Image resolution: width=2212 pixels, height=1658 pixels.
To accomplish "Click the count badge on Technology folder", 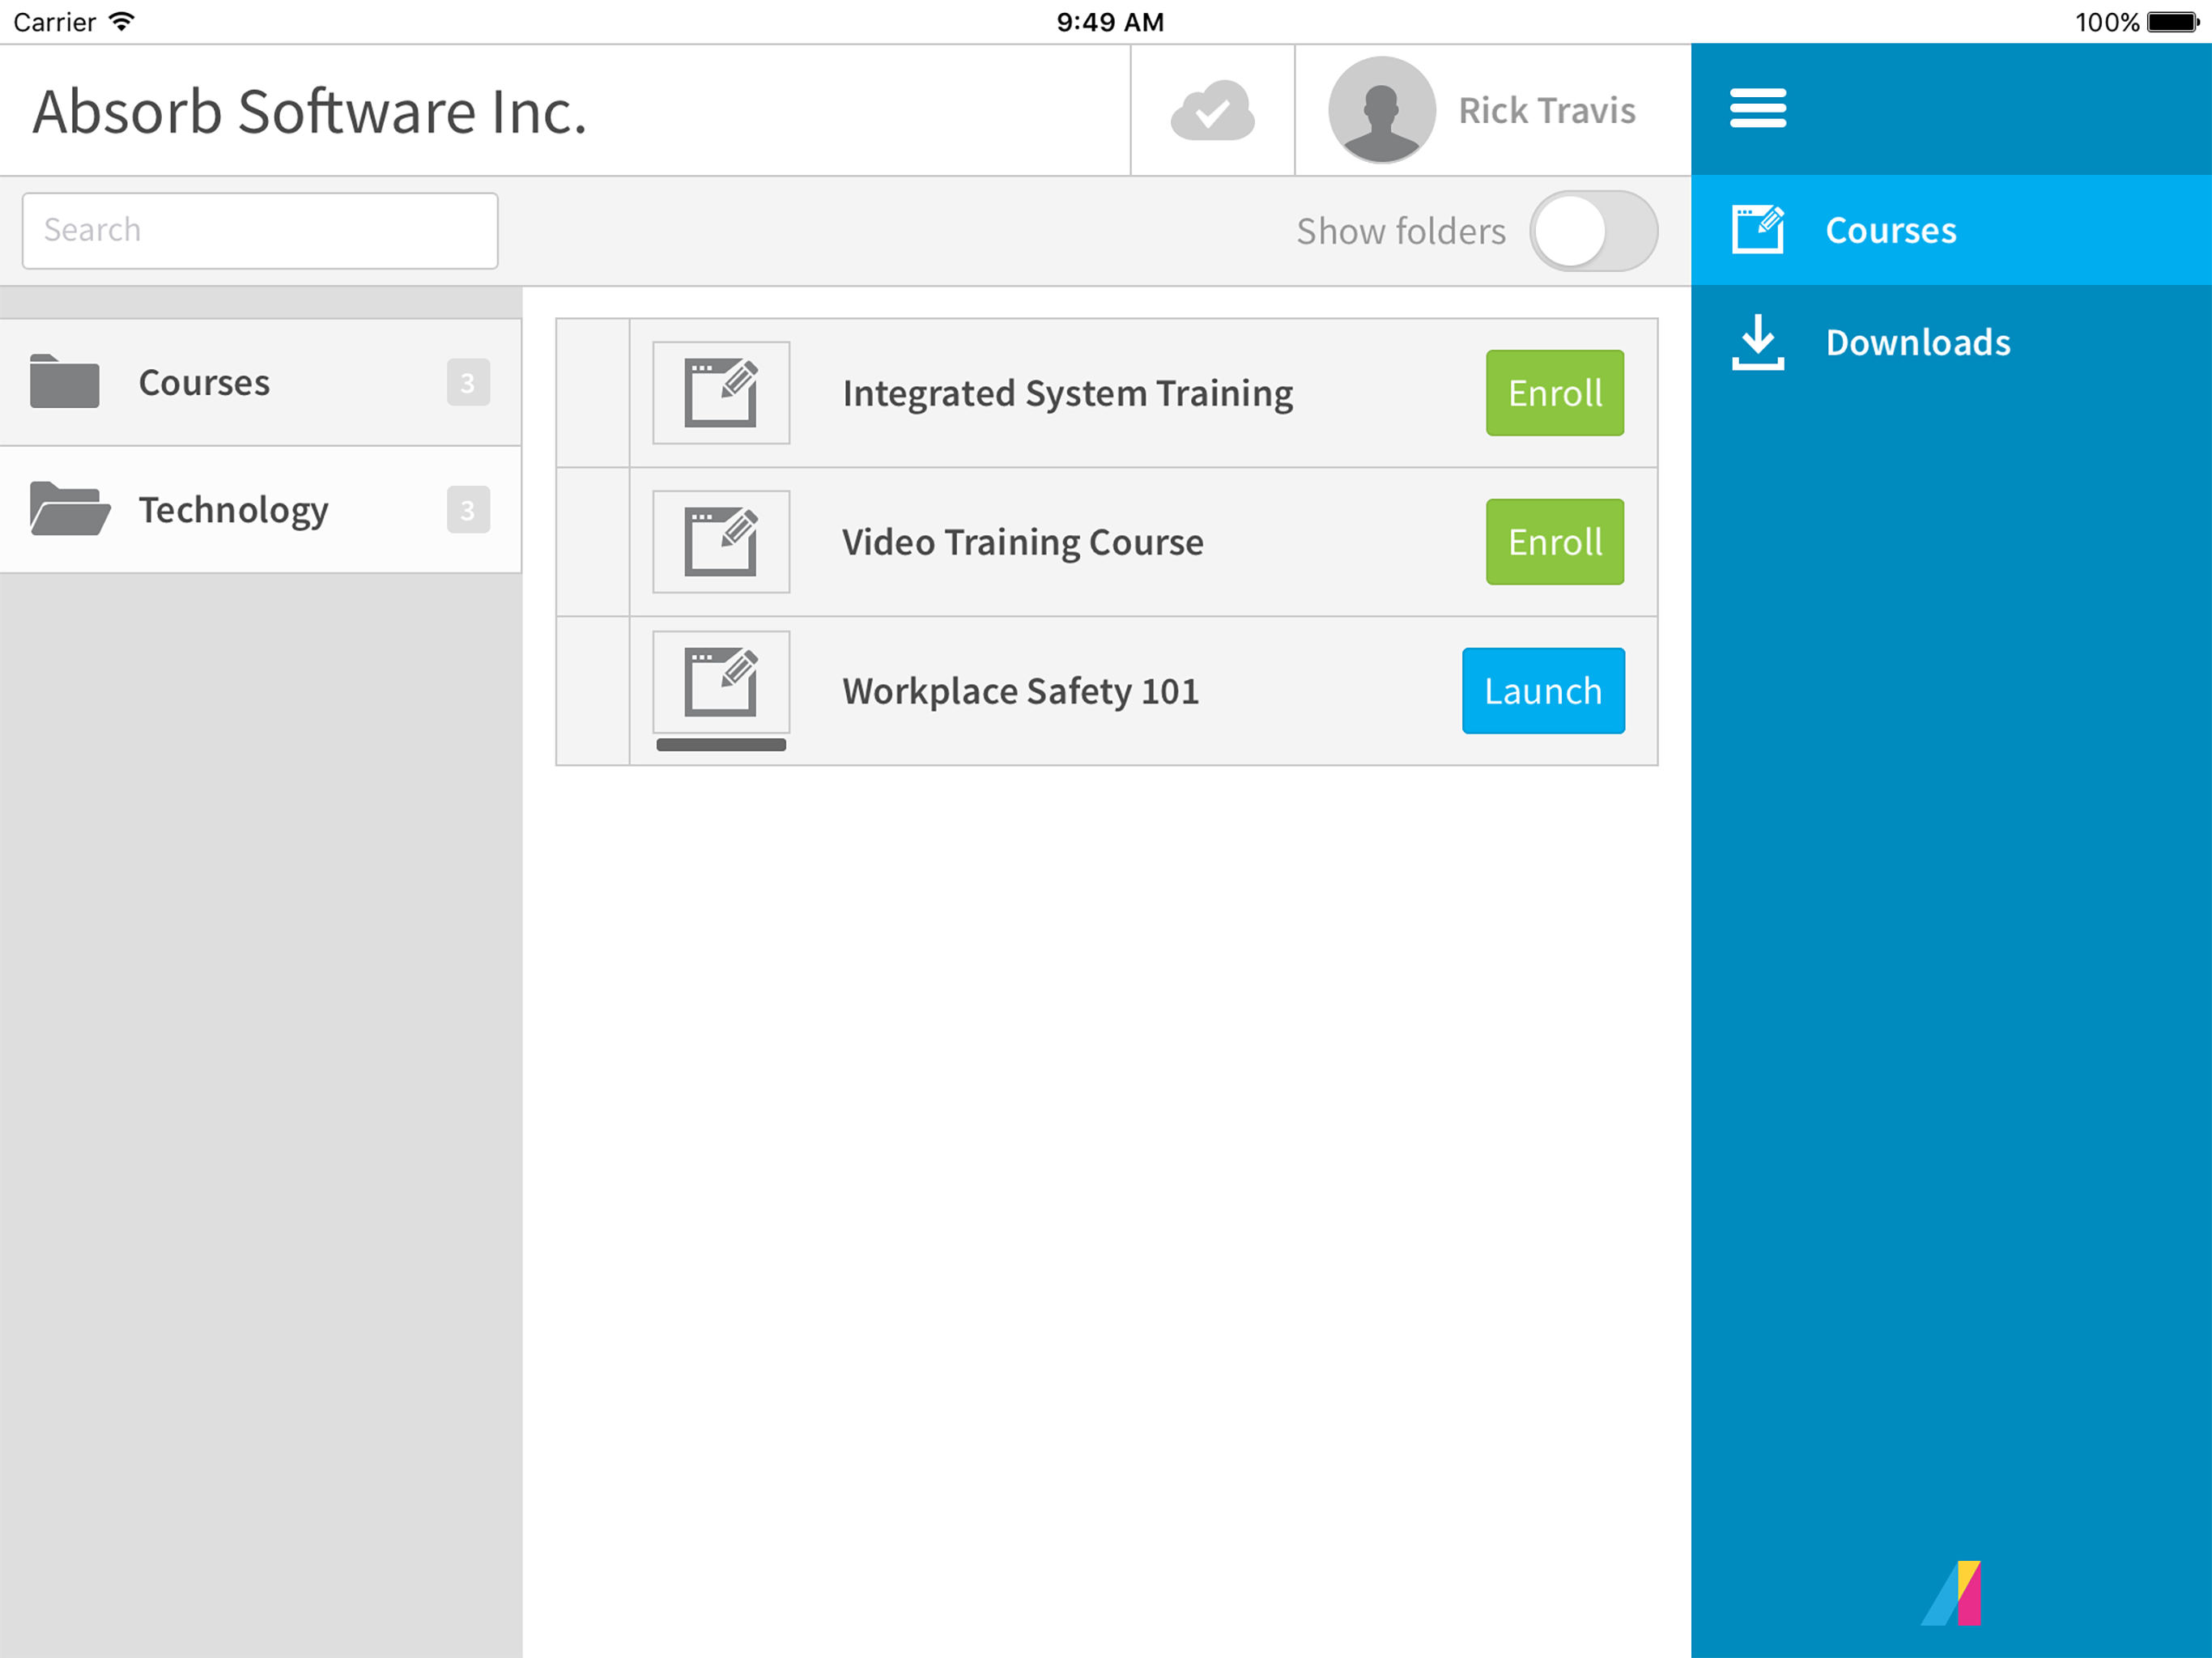I will (x=468, y=510).
